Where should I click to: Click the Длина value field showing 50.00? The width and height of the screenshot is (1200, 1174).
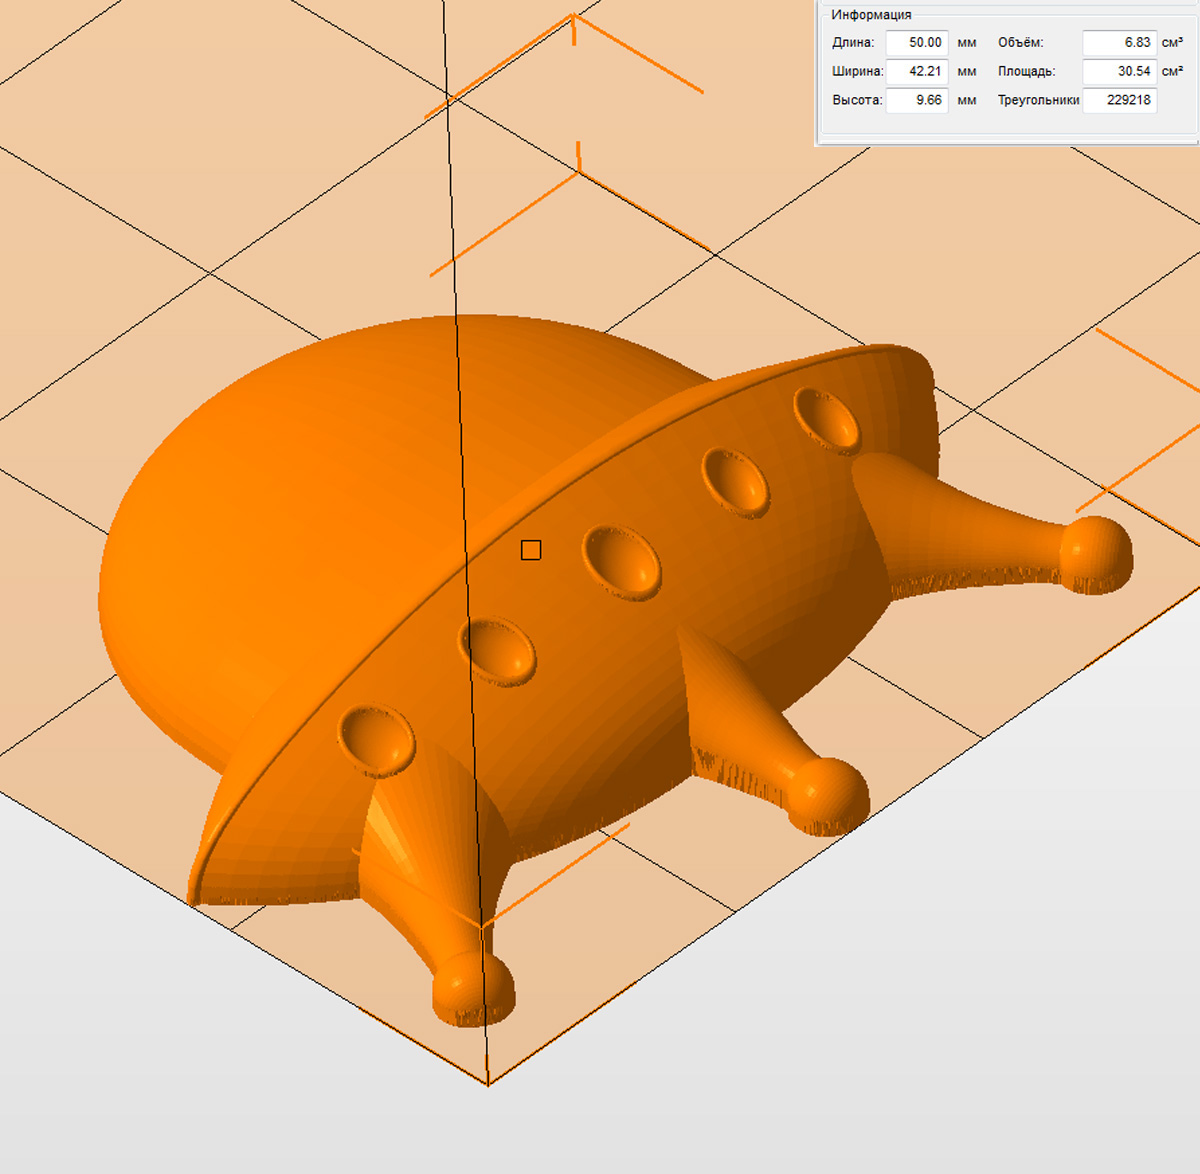click(x=917, y=43)
